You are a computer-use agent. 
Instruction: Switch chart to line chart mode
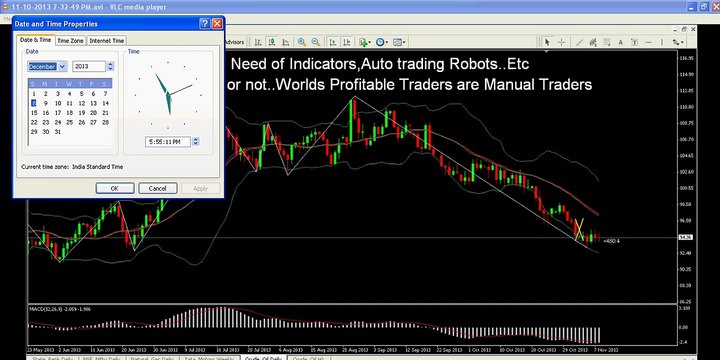pyautogui.click(x=286, y=42)
